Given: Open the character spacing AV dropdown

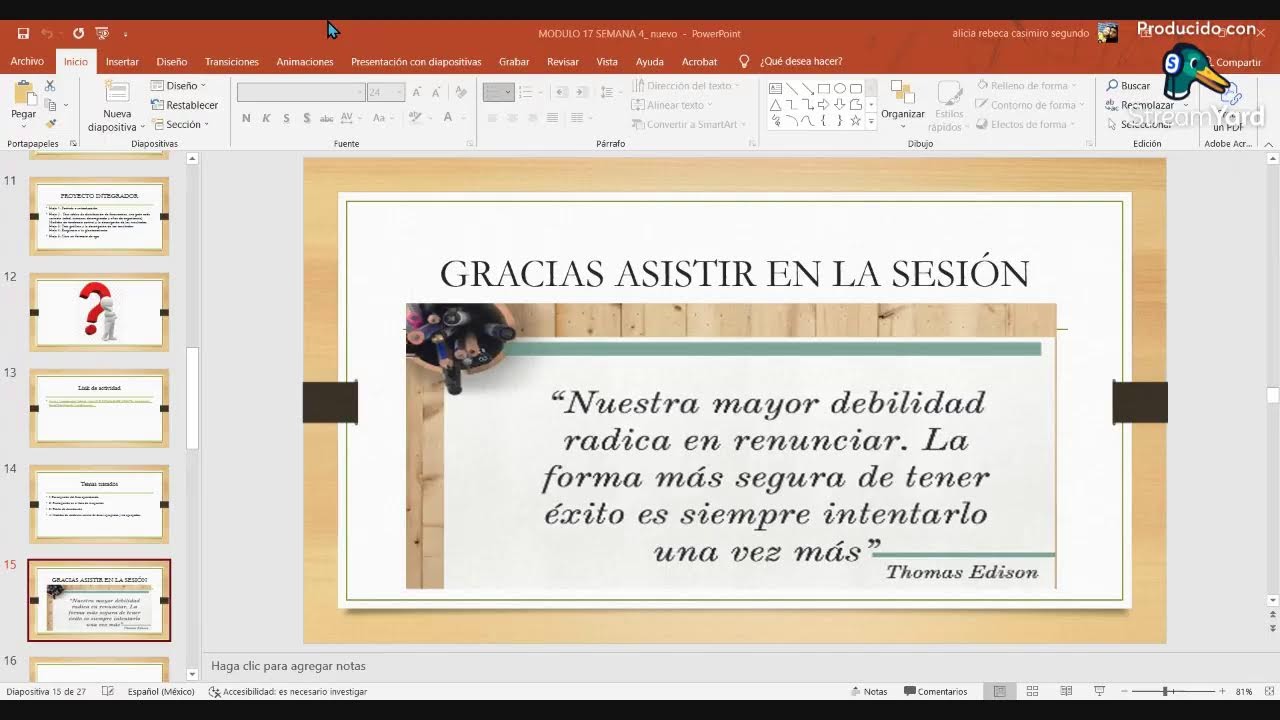Looking at the screenshot, I should point(349,118).
